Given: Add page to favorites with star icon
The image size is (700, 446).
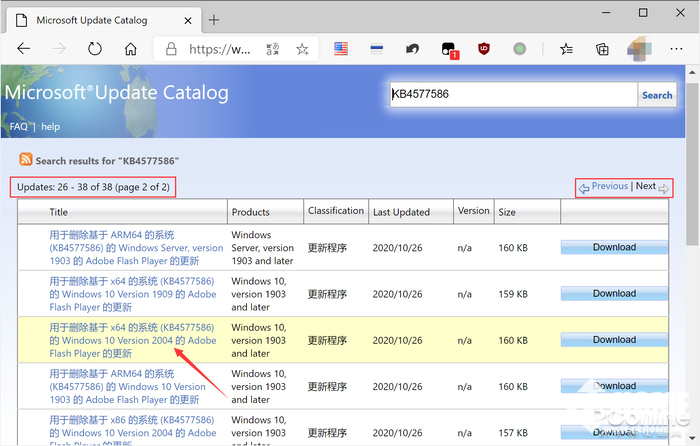Looking at the screenshot, I should [302, 49].
